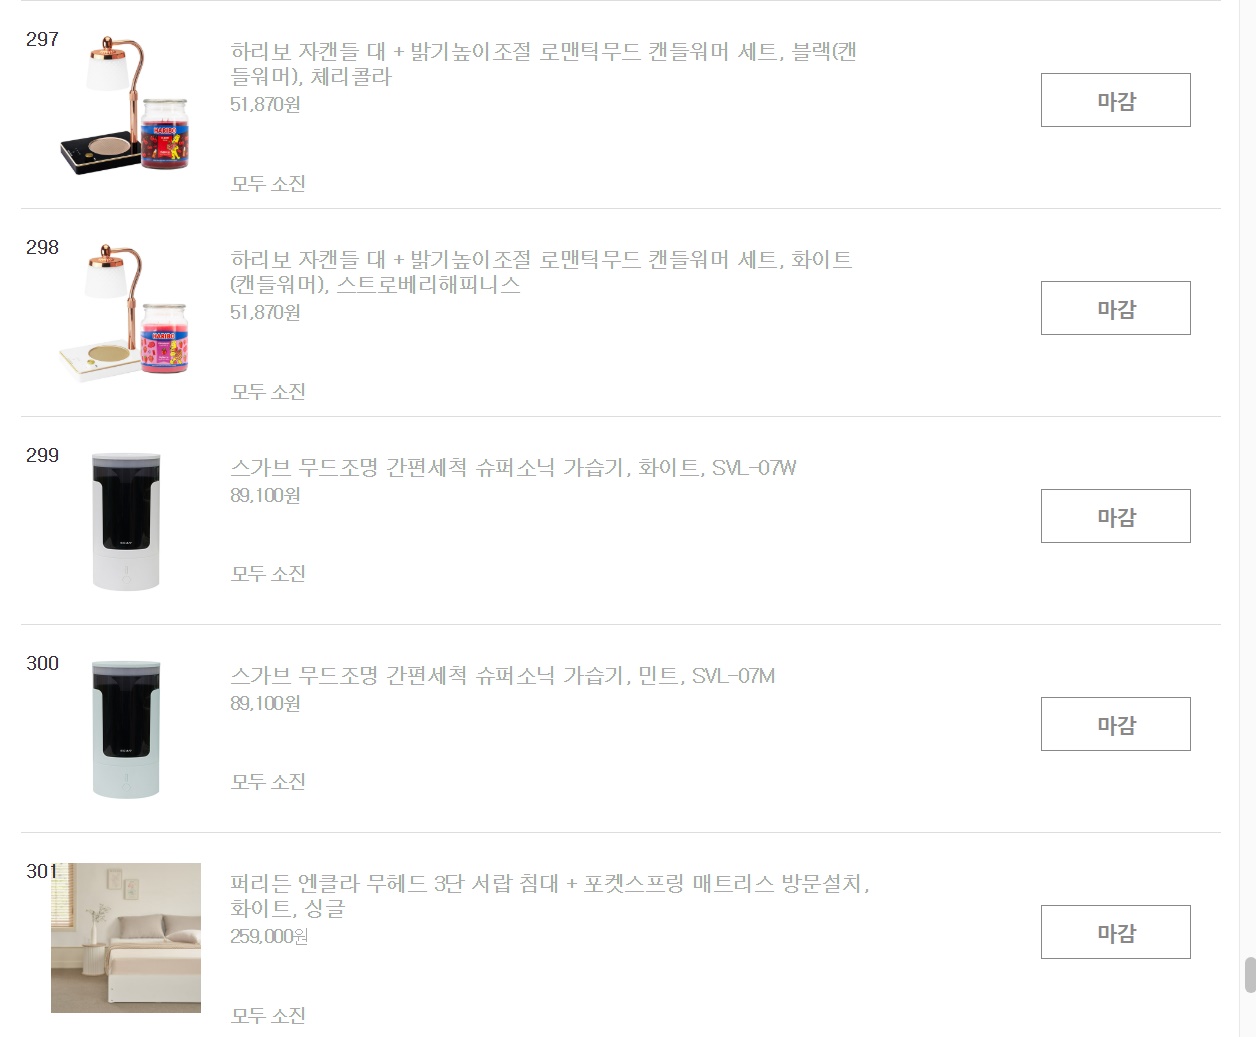Click 마감 button for item 300
The height and width of the screenshot is (1037, 1256).
tap(1116, 724)
